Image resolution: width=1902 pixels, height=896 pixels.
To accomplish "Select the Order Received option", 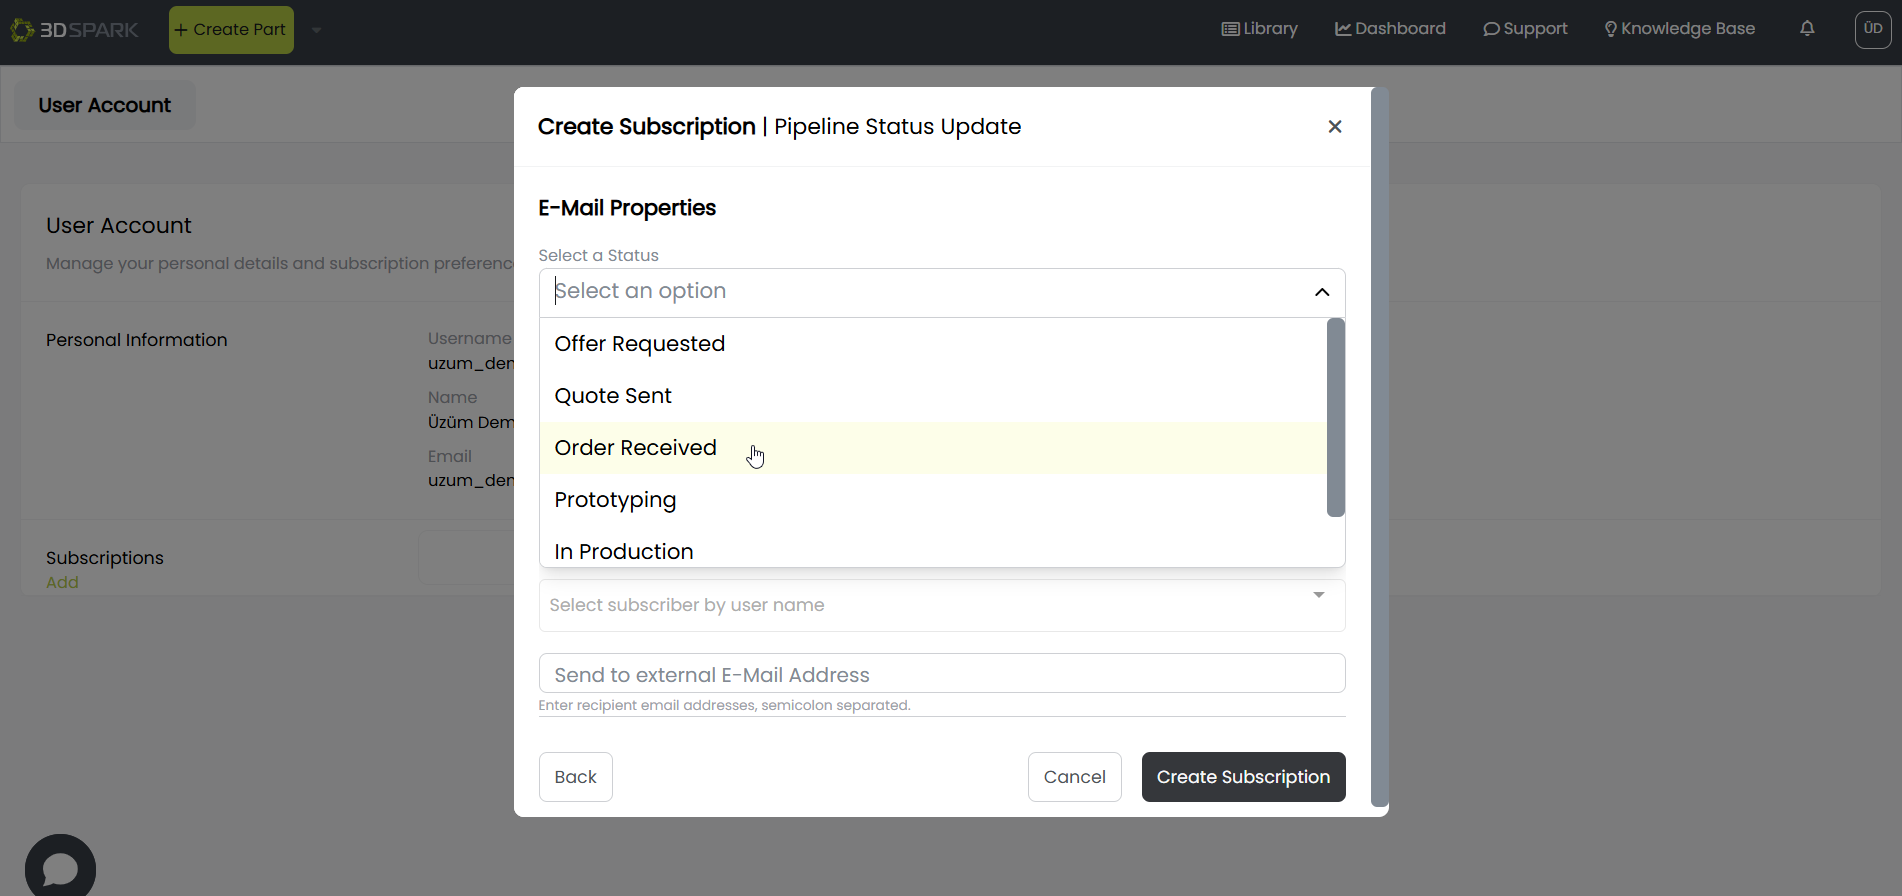I will point(636,448).
